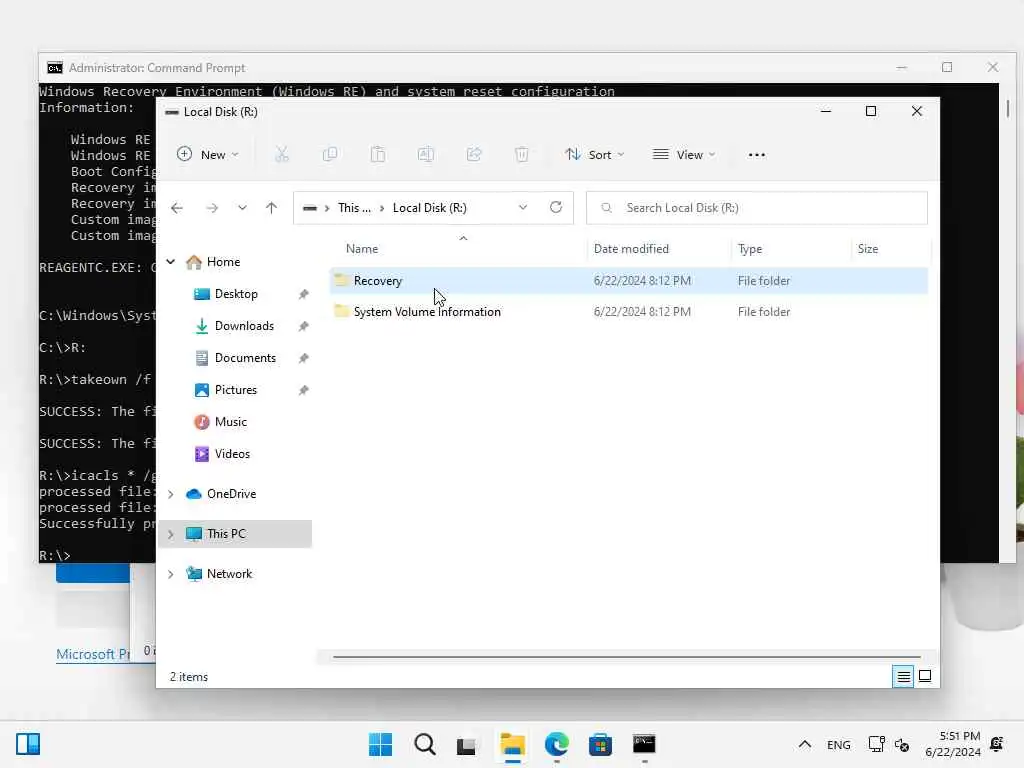Click the Share icon in Explorer toolbar
The image size is (1024, 768).
tap(474, 155)
